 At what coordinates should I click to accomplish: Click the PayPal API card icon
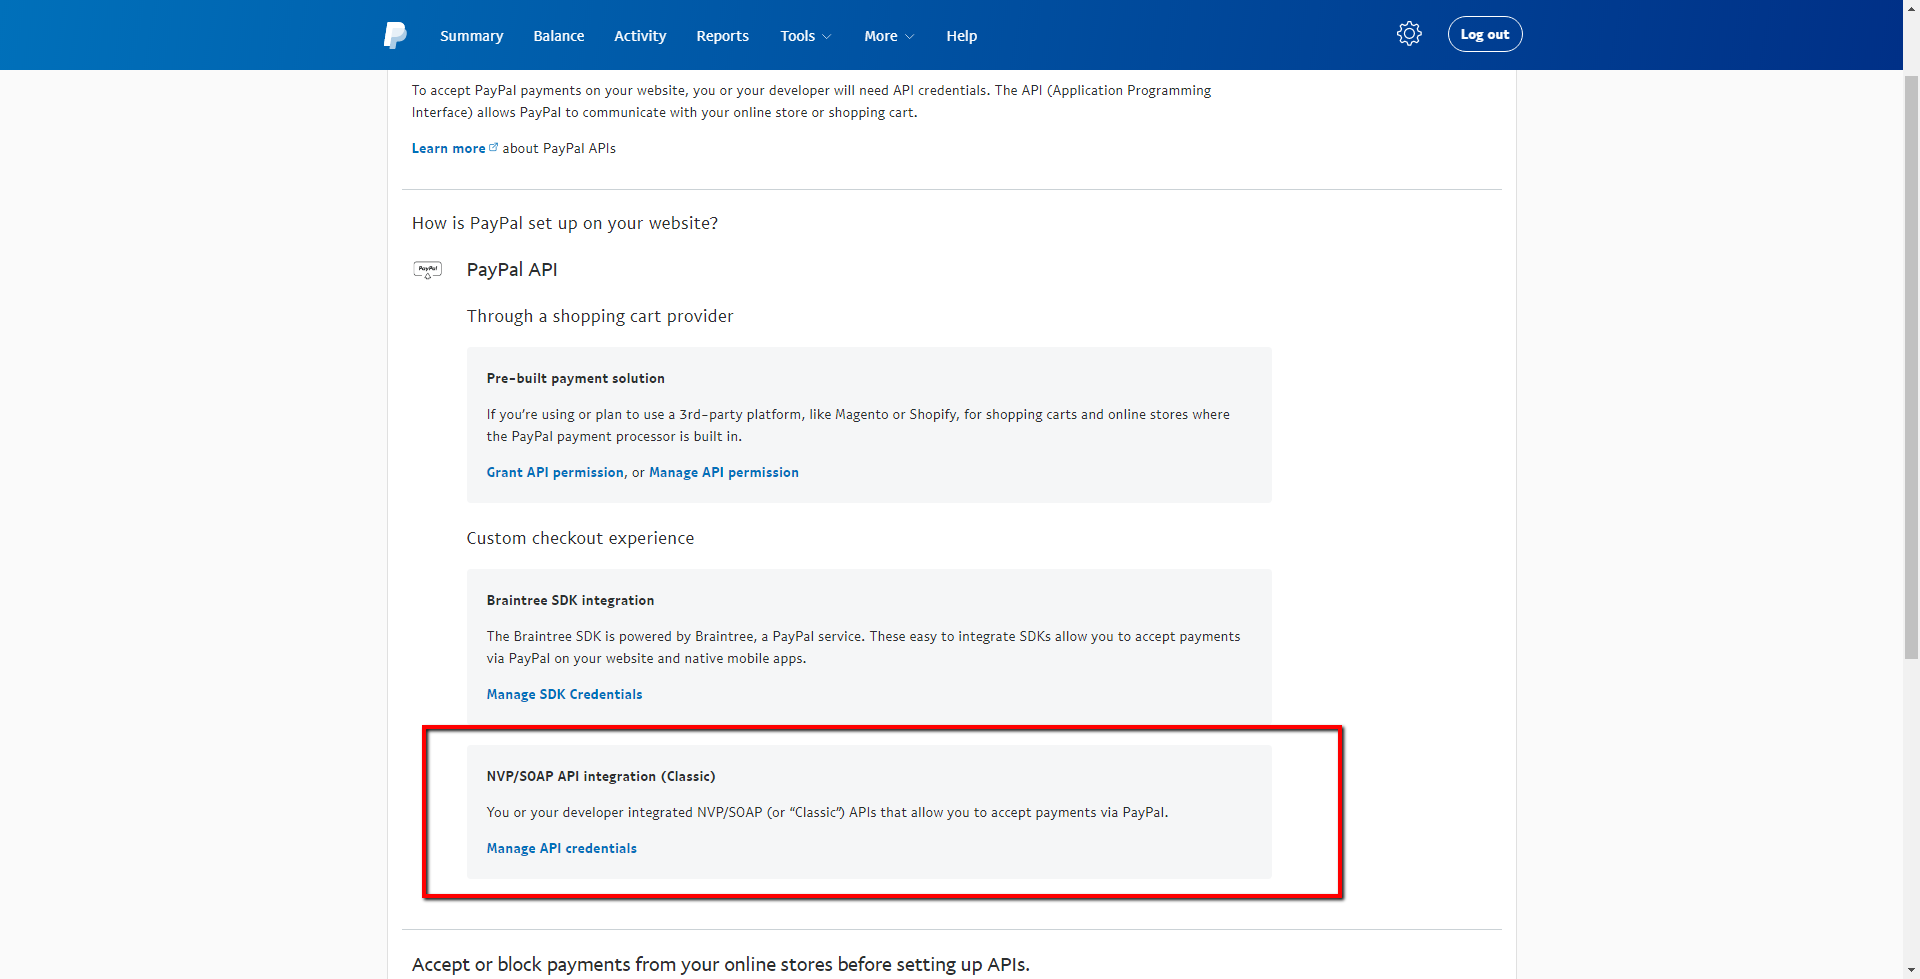428,270
